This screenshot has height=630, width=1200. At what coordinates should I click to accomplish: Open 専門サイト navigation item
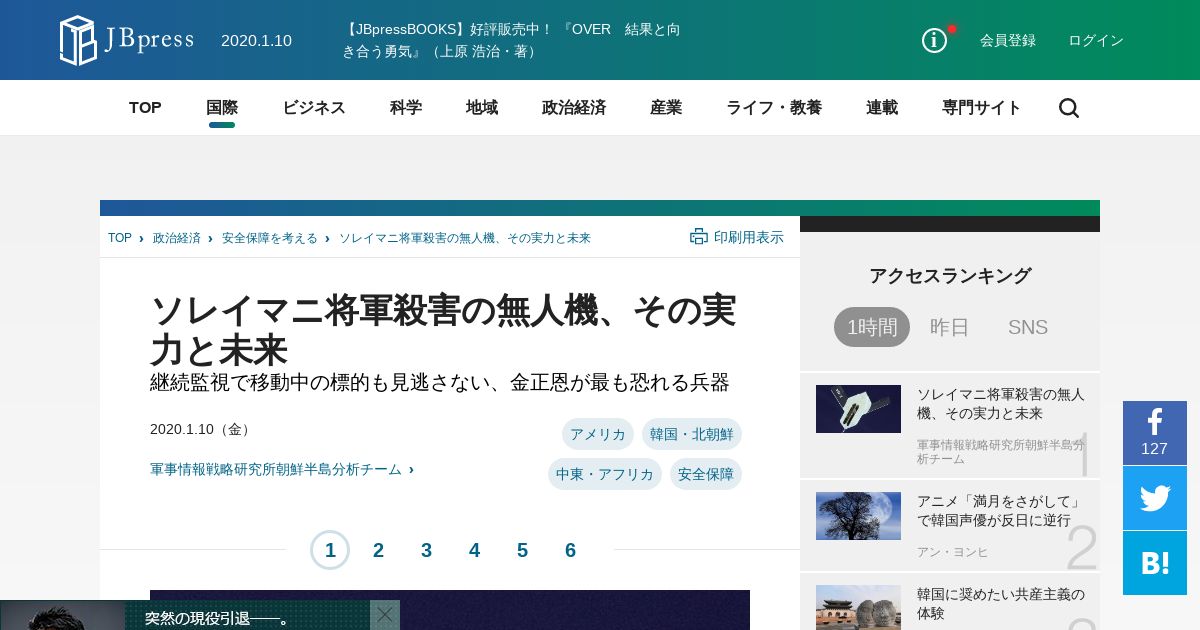click(982, 108)
